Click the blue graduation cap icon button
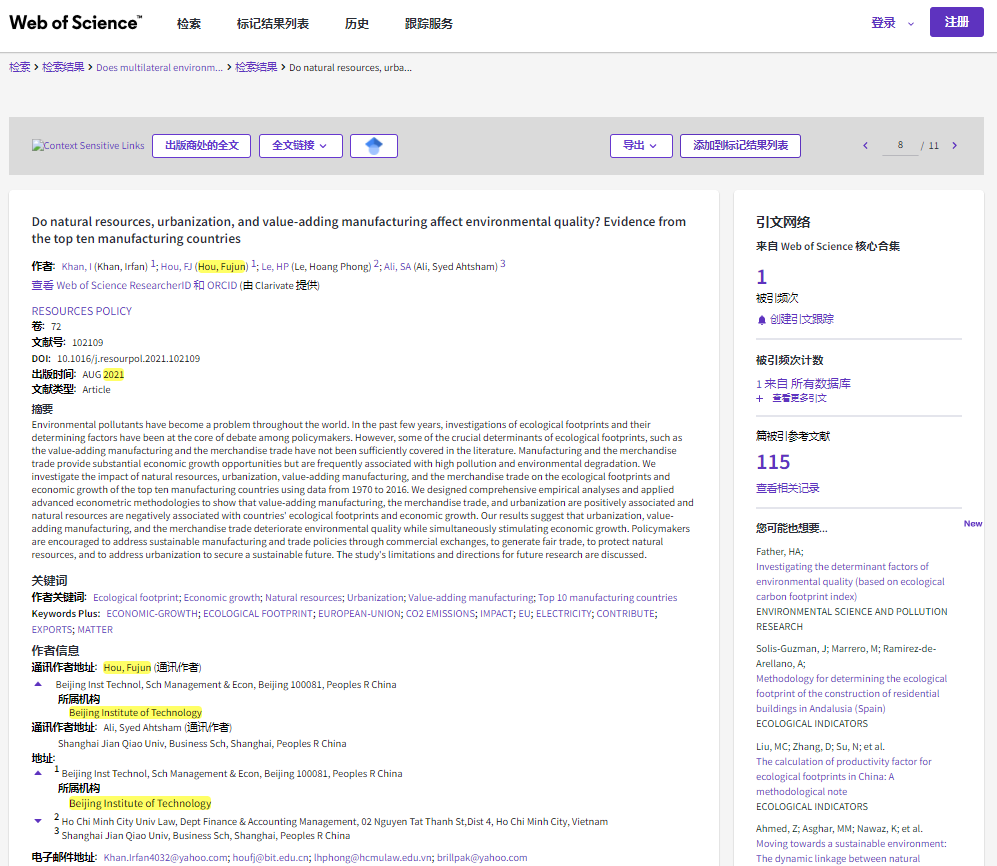Viewport: 997px width, 866px height. (374, 146)
